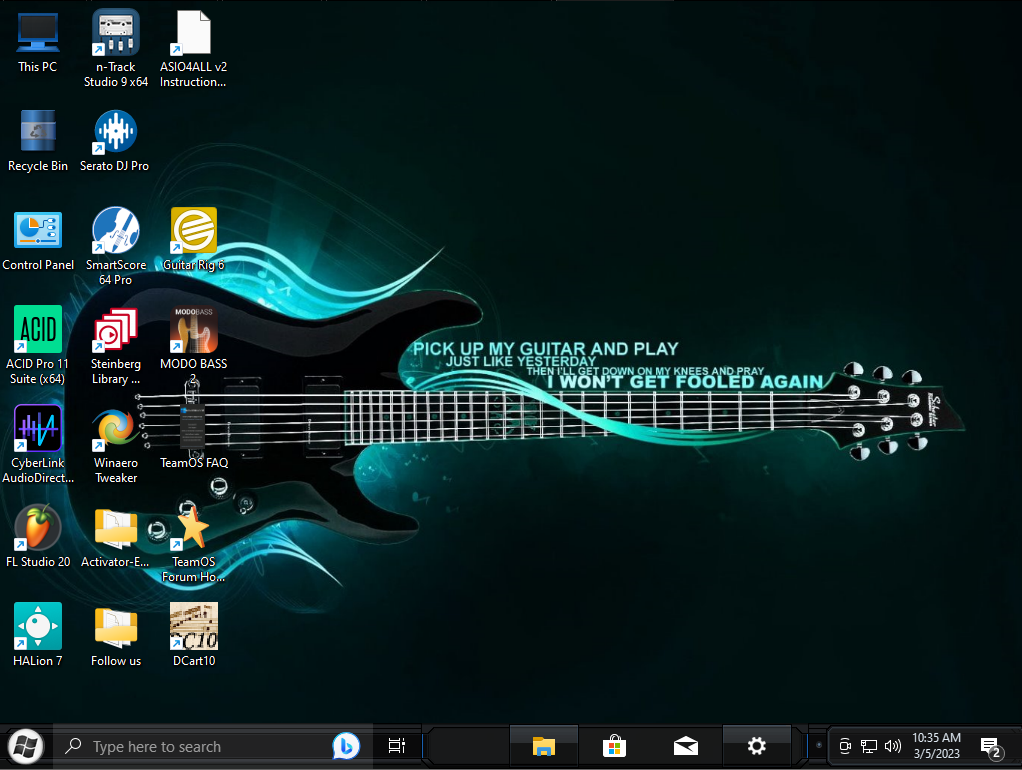Launch Serato DJ Pro shortcut
1022x770 pixels.
(x=115, y=140)
